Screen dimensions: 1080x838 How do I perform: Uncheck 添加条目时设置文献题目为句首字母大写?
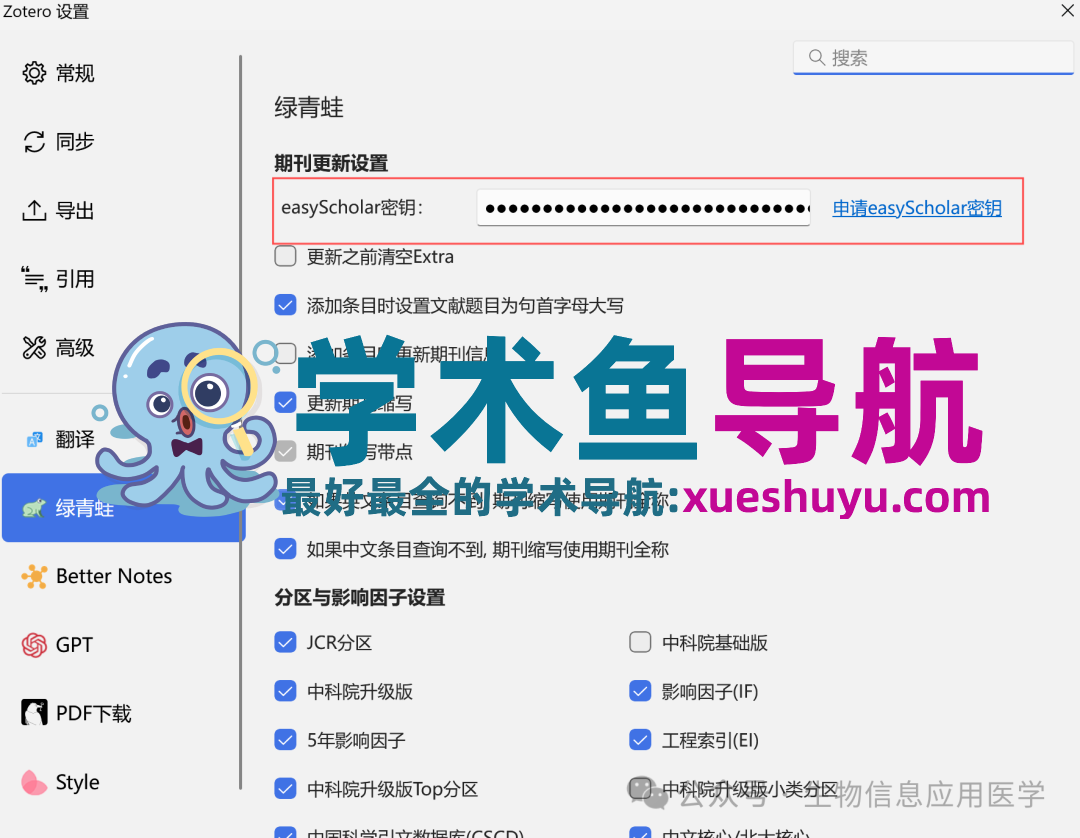[285, 305]
